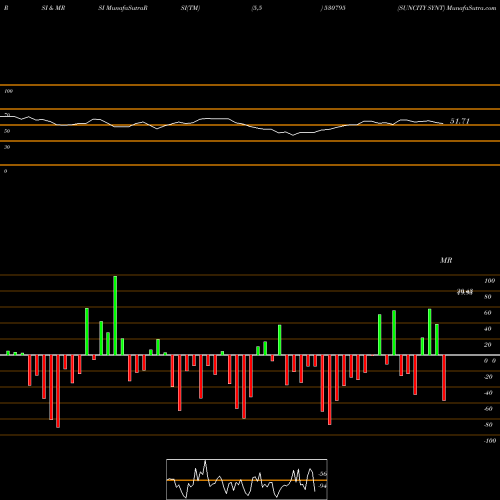
Task: Click the SI & MR header text
Action: pos(53,8)
